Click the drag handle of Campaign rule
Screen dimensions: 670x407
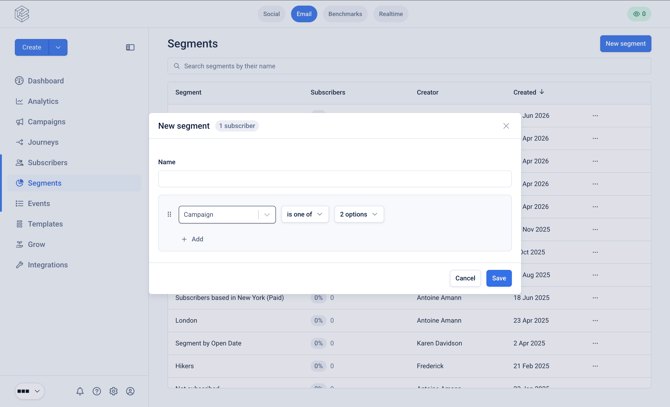169,214
